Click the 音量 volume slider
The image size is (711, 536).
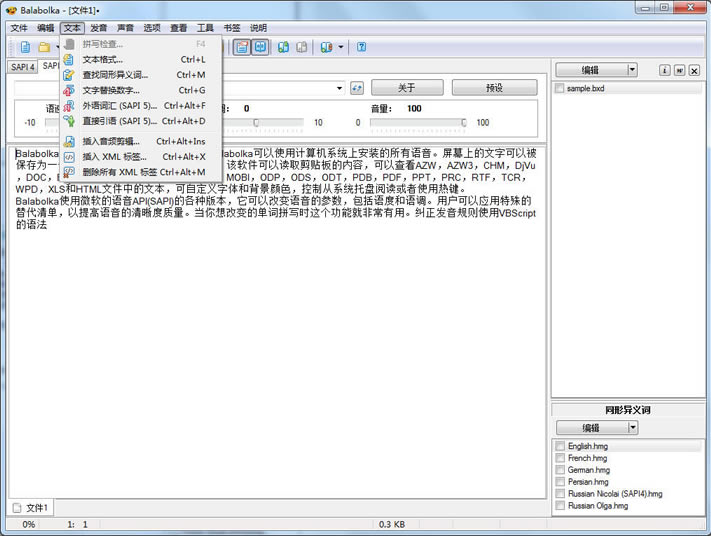pyautogui.click(x=420, y=122)
